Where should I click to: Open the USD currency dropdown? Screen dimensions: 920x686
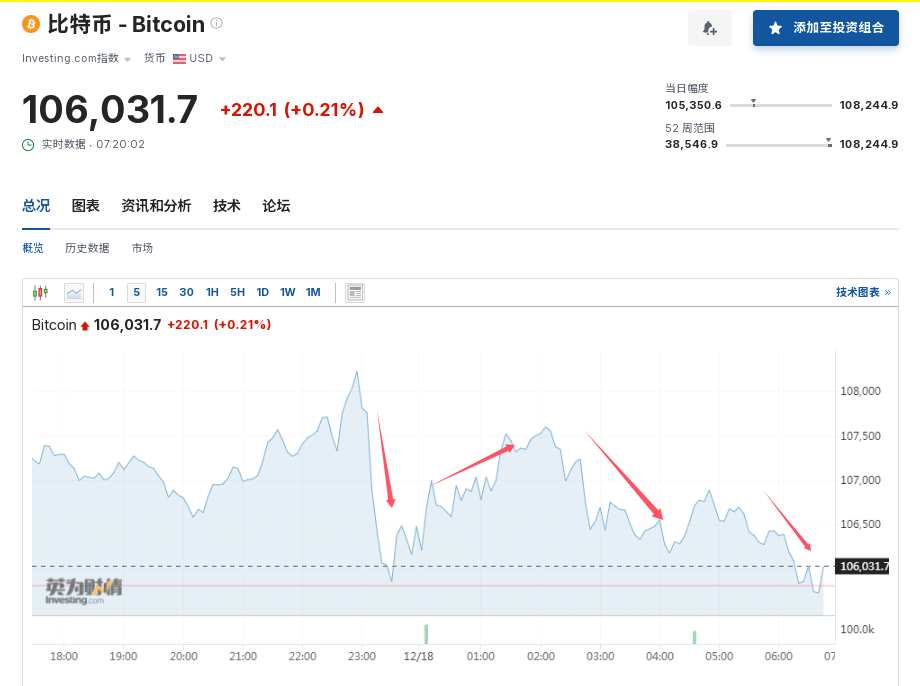200,58
